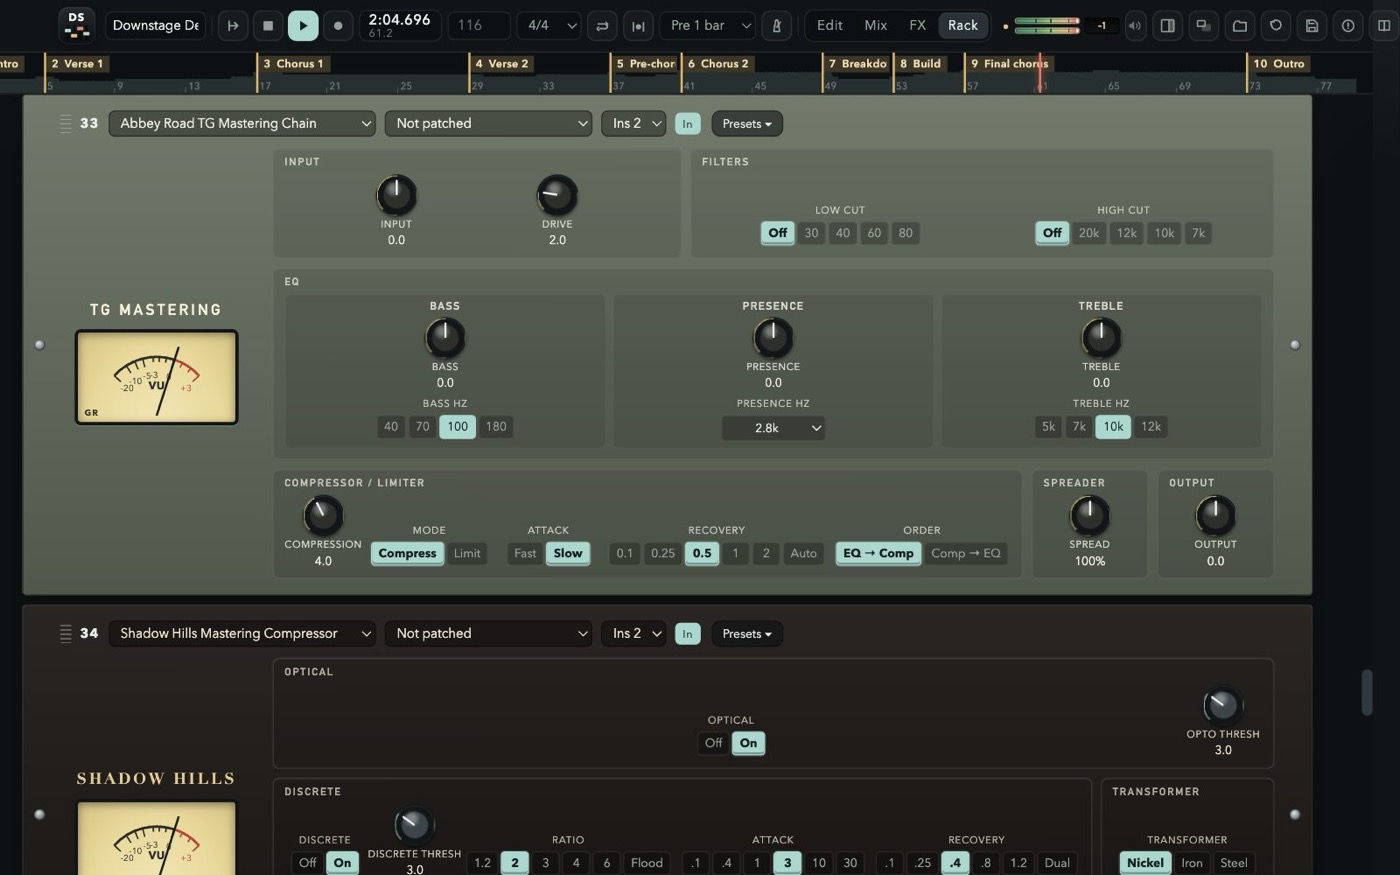
Task: Click the stop button in the transport
Action: tap(268, 25)
